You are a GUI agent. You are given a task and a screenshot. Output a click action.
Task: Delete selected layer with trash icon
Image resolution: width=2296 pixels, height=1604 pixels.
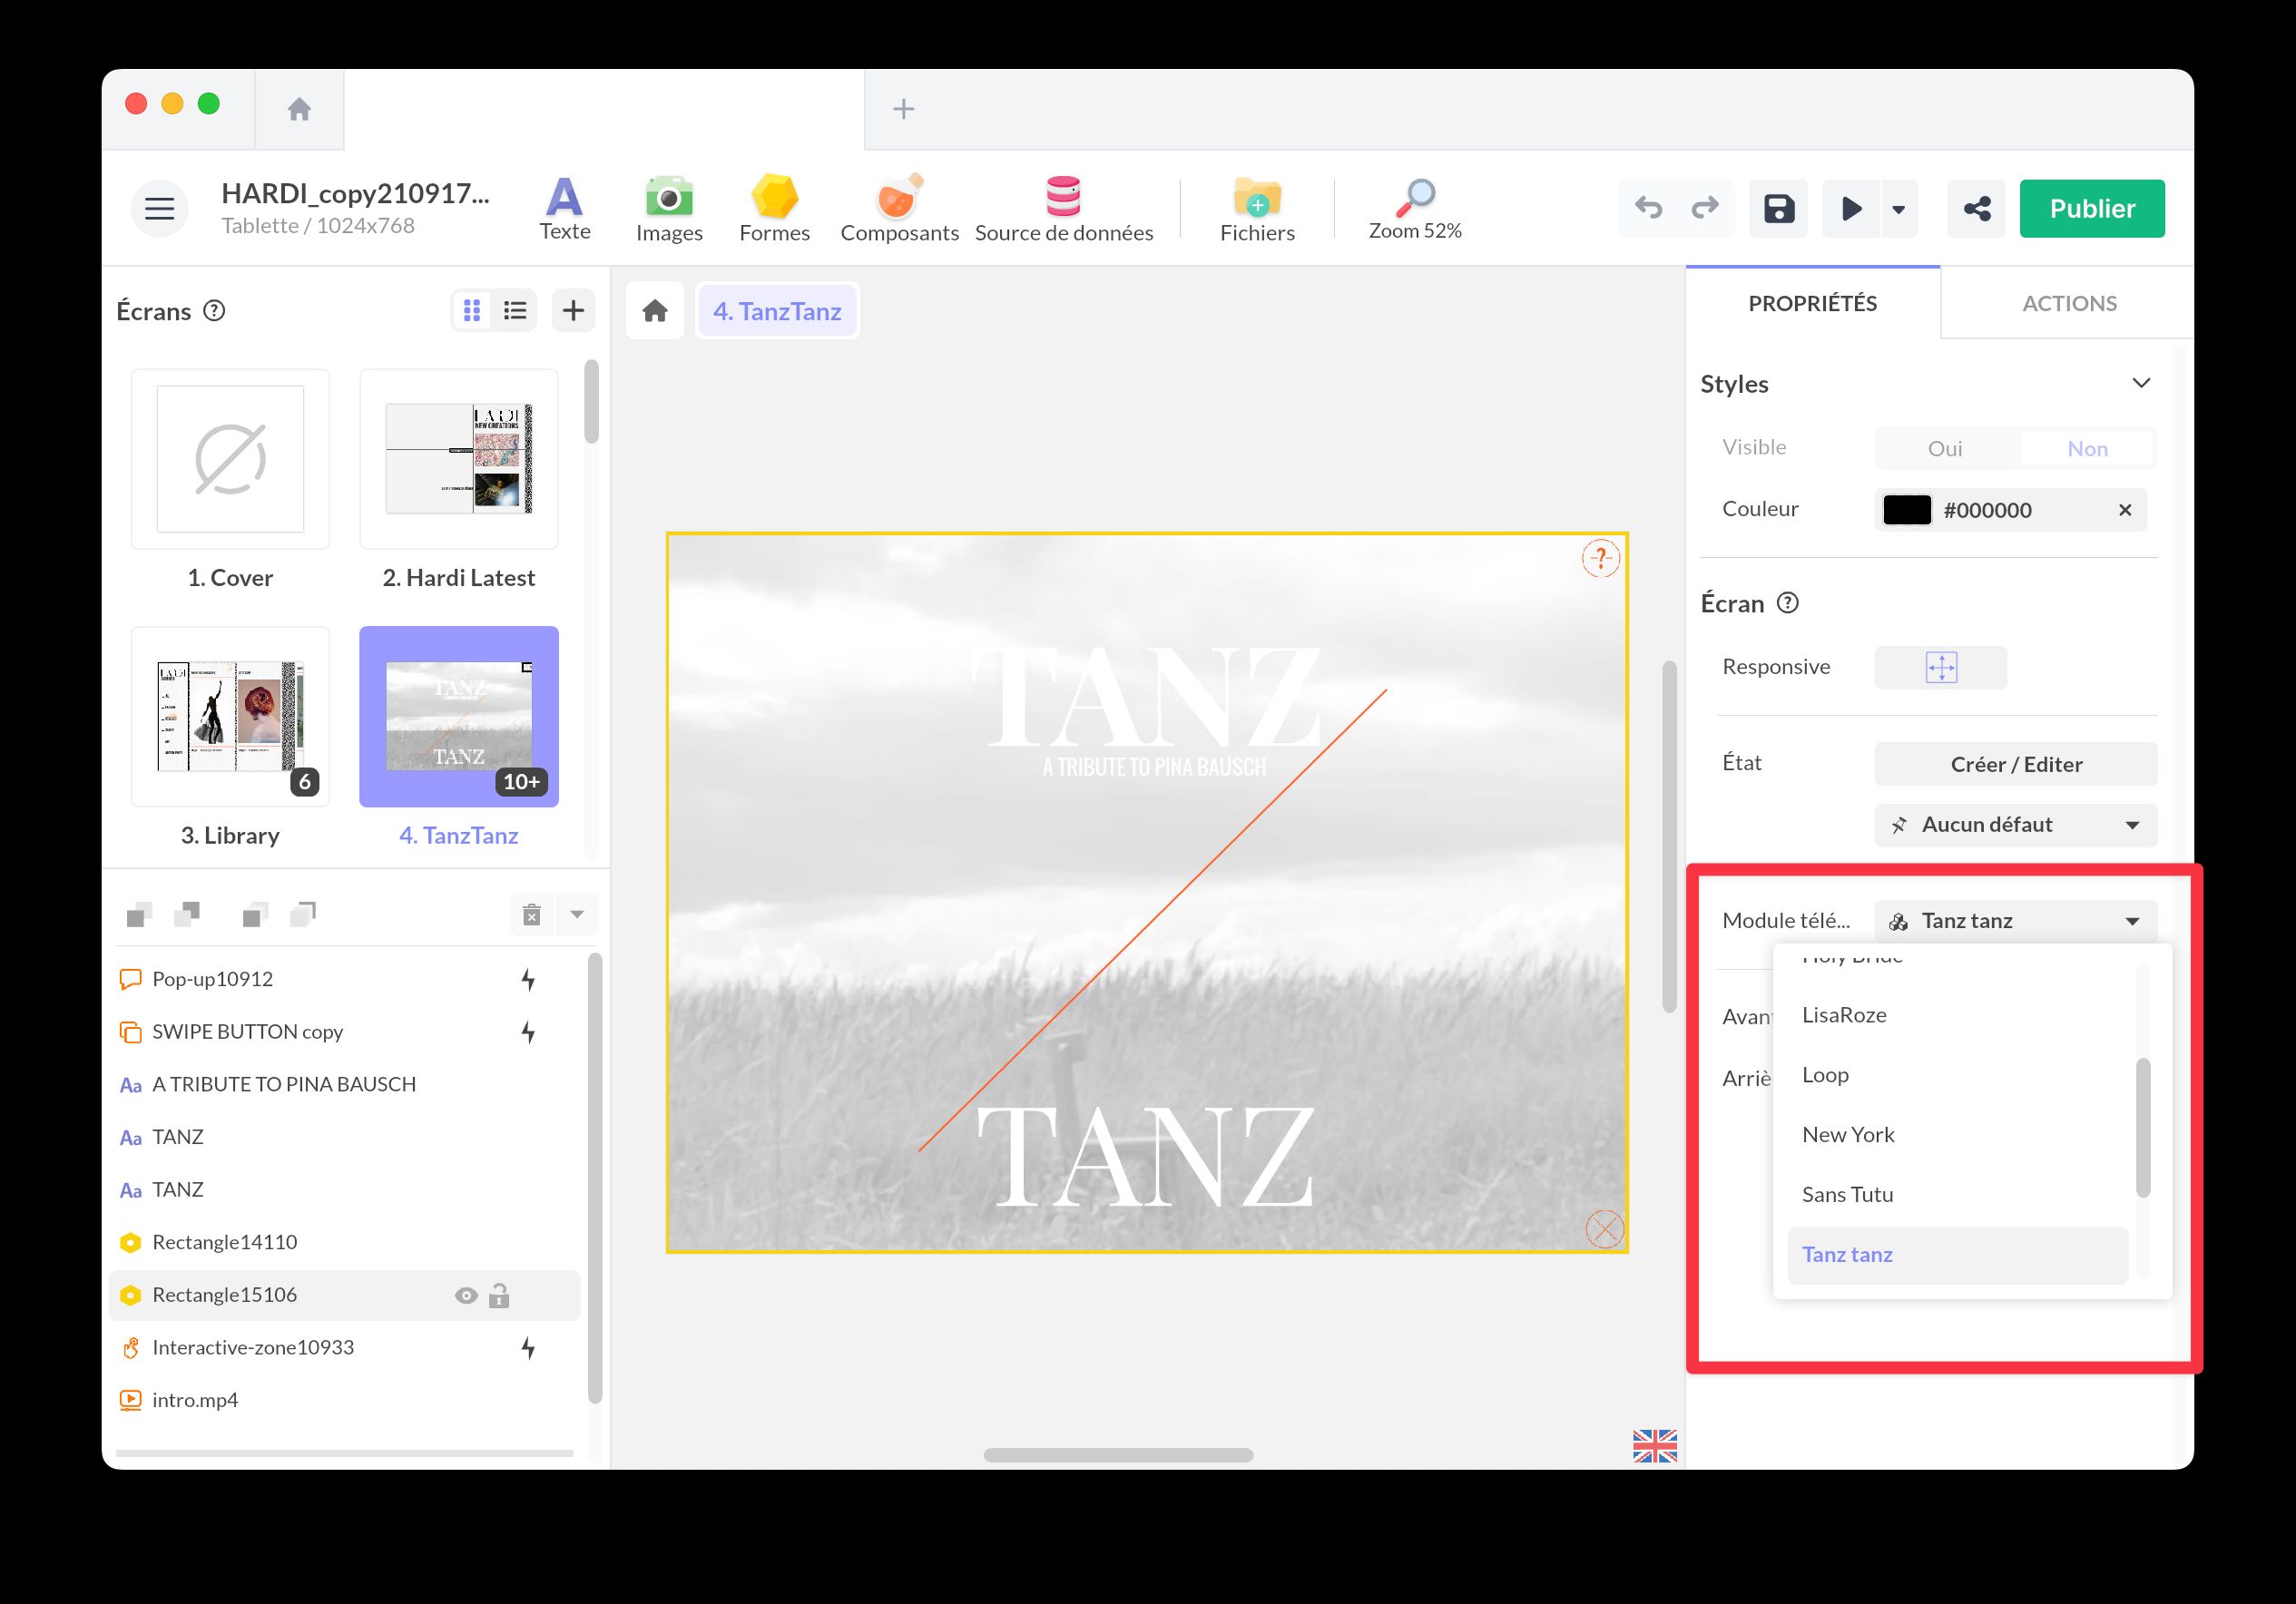[x=532, y=914]
